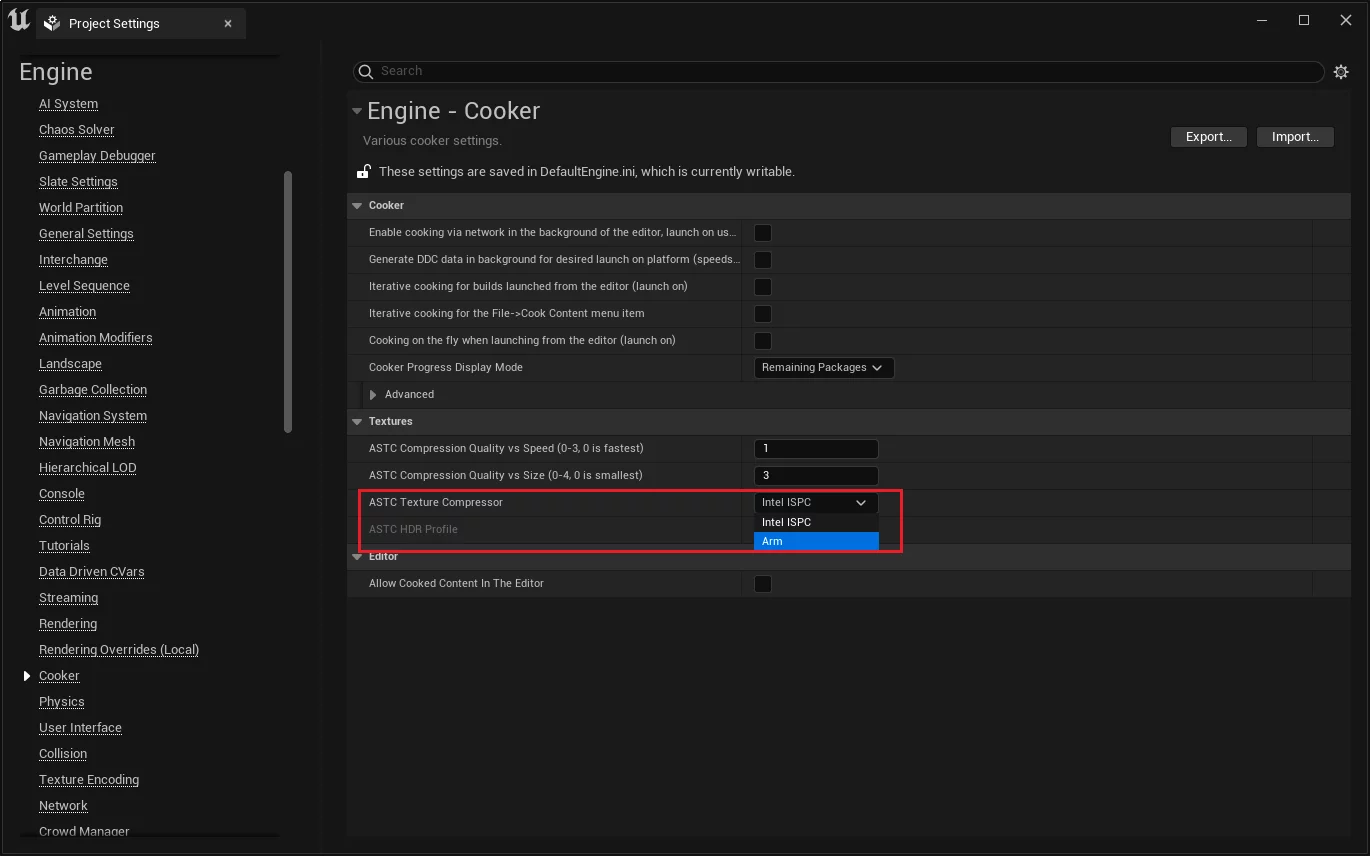
Task: Click the sidebar vertical scrollbar
Action: tap(288, 300)
